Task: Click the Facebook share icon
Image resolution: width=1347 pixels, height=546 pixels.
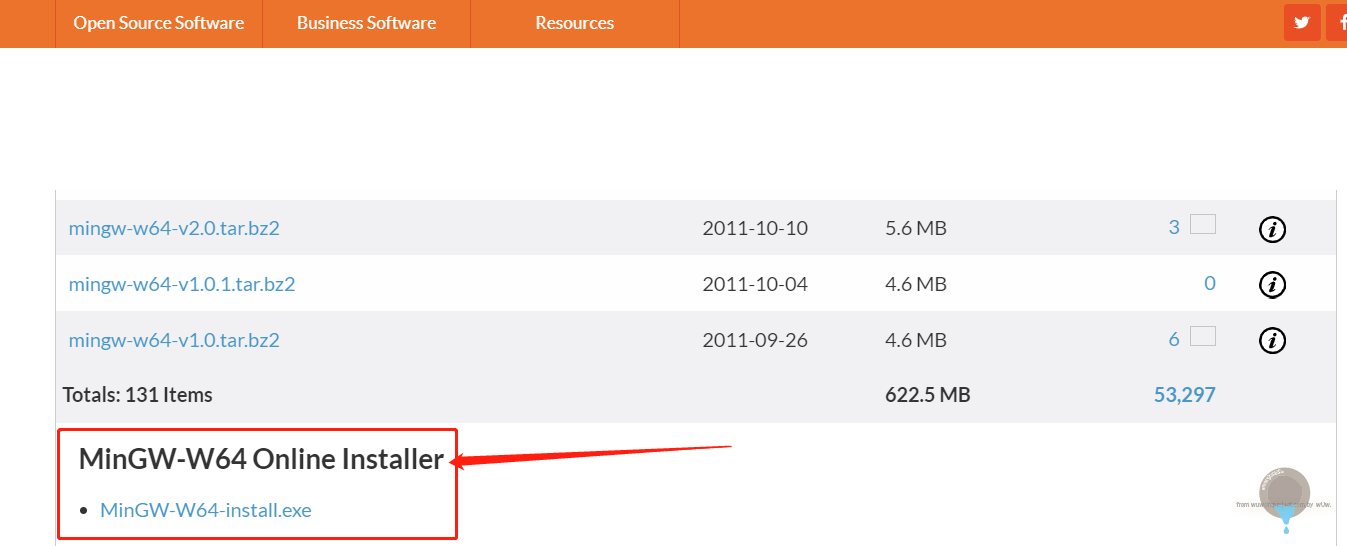Action: pos(1338,23)
